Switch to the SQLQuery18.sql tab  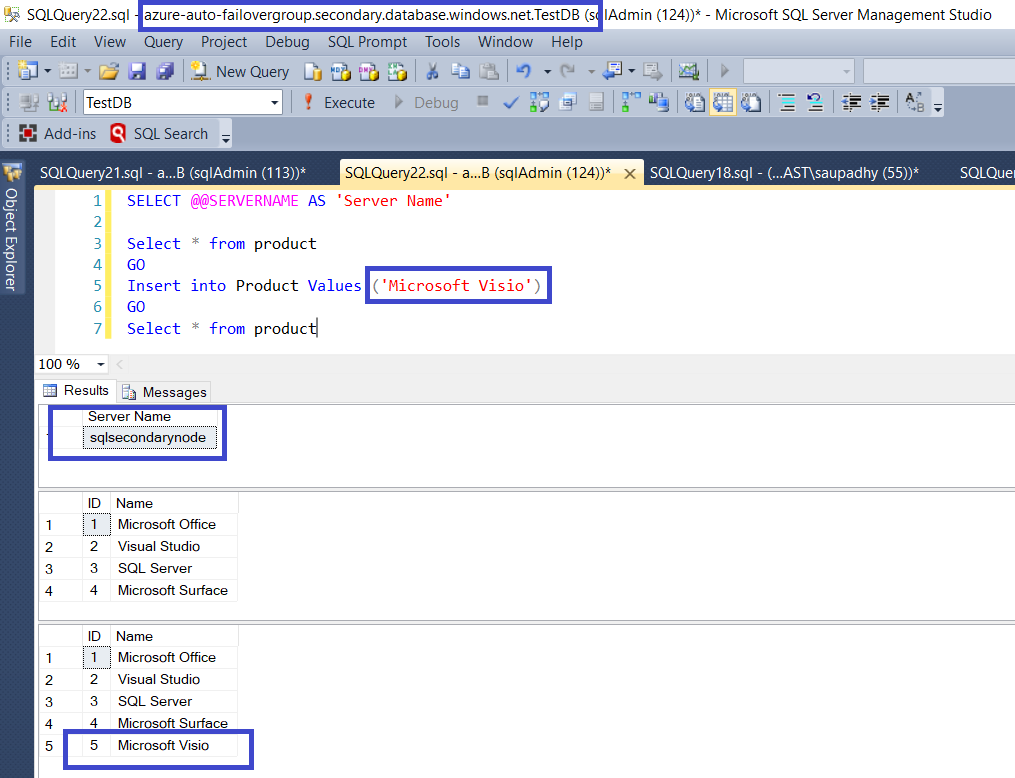[784, 173]
